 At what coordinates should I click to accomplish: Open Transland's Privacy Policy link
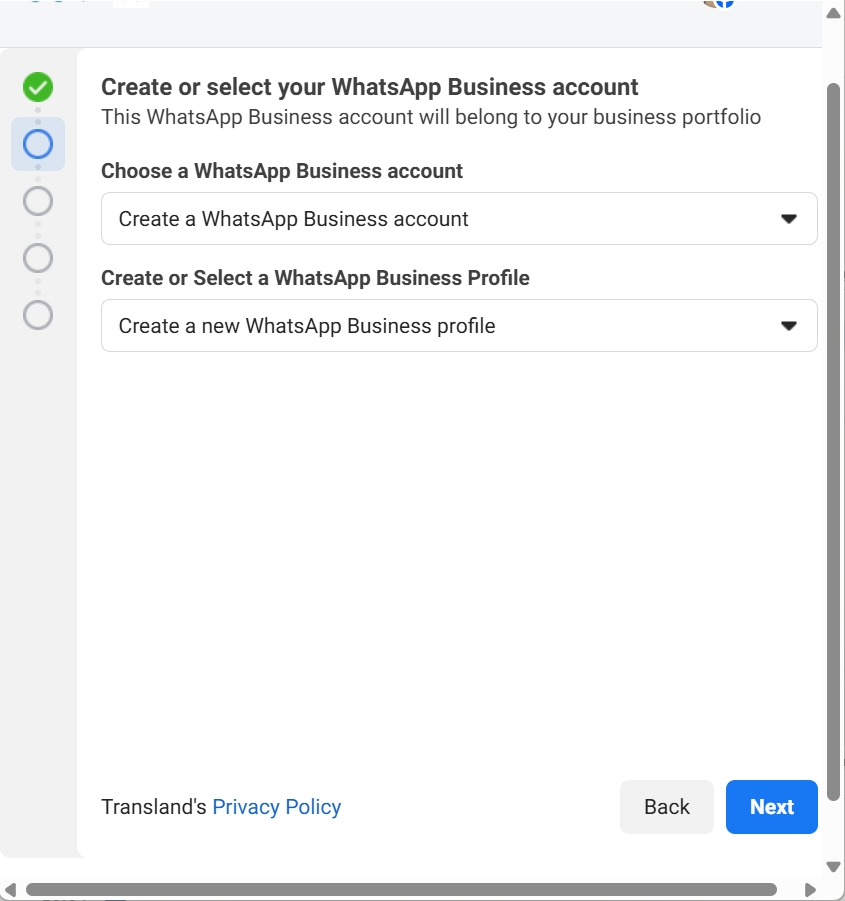(277, 807)
